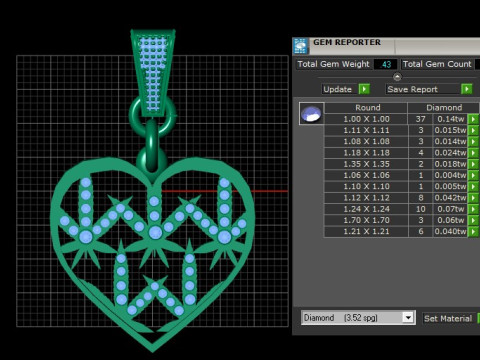Click the round diamond gem thumbnail

tap(312, 114)
